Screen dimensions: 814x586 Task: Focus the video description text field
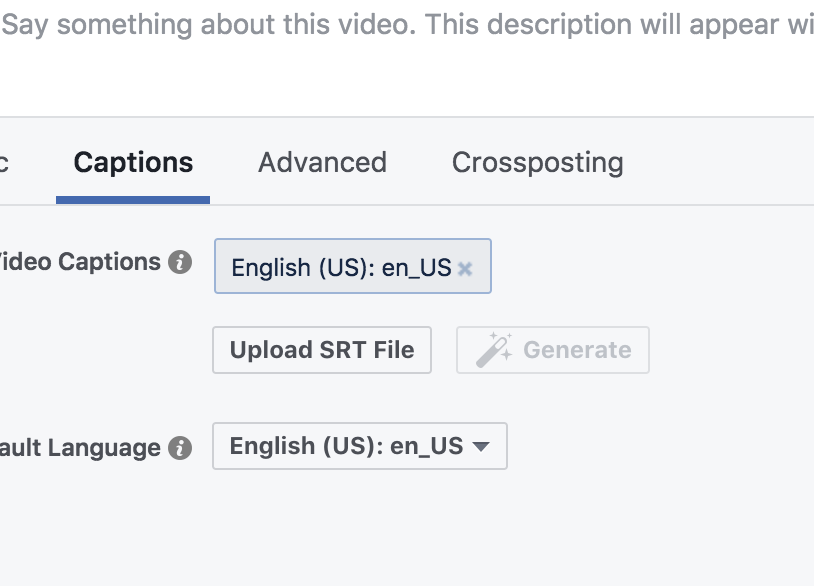pyautogui.click(x=407, y=57)
